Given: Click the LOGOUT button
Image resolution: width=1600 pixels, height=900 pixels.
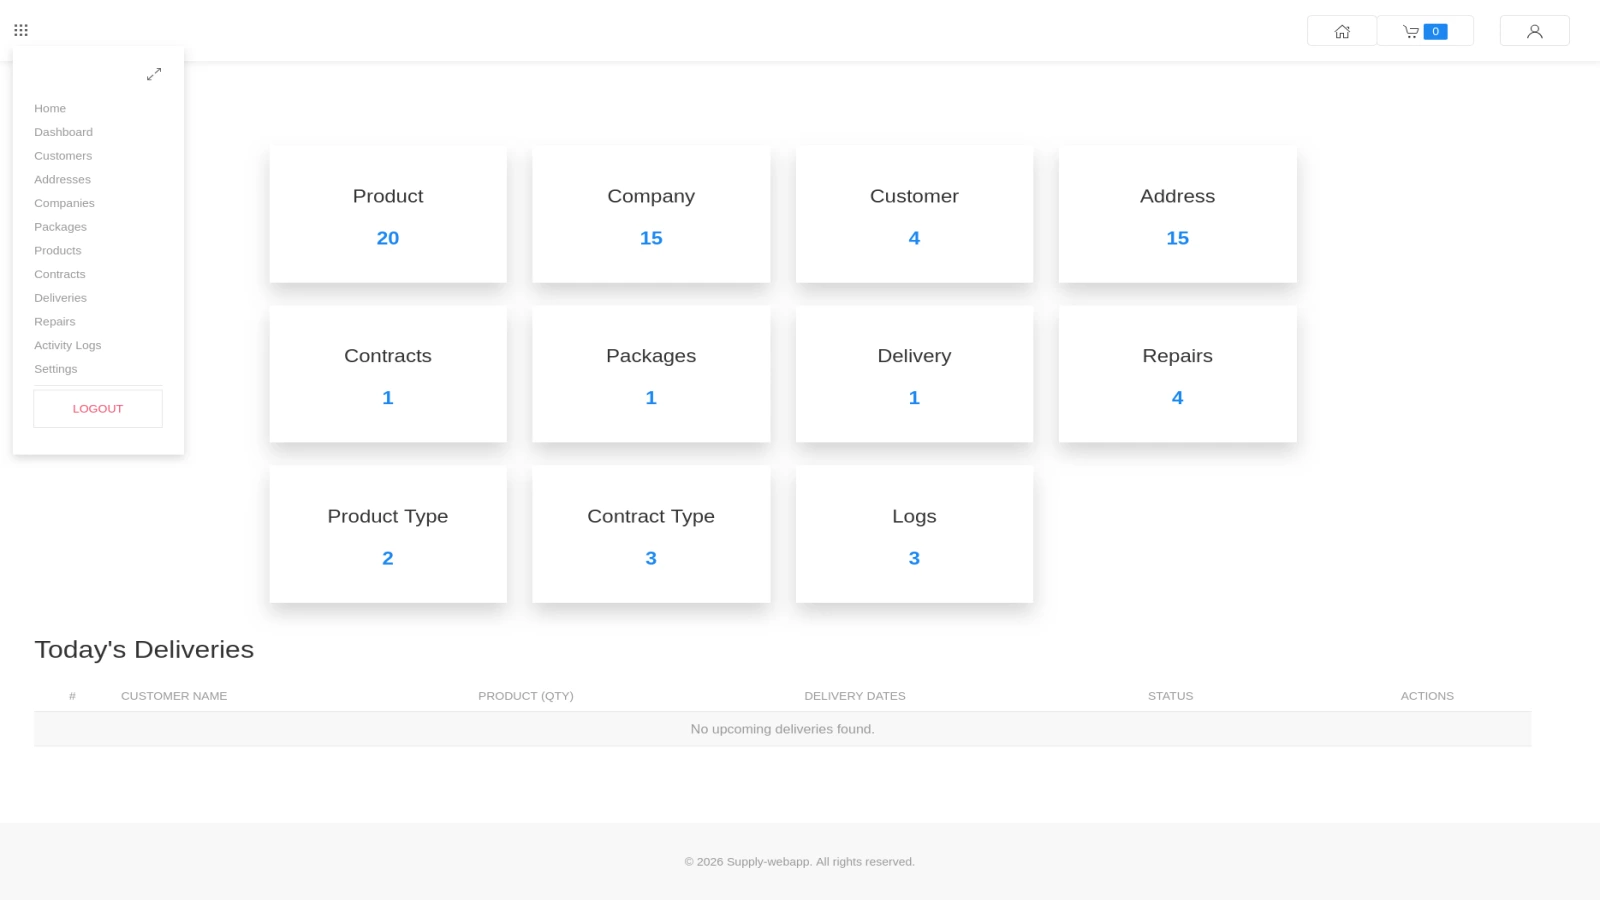Looking at the screenshot, I should 98,409.
